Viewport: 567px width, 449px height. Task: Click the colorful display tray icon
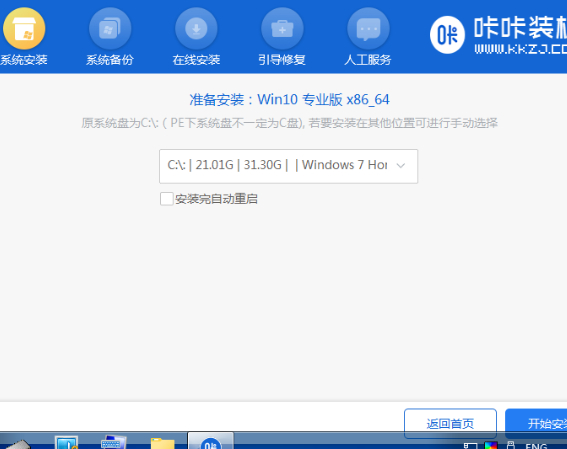pyautogui.click(x=491, y=445)
